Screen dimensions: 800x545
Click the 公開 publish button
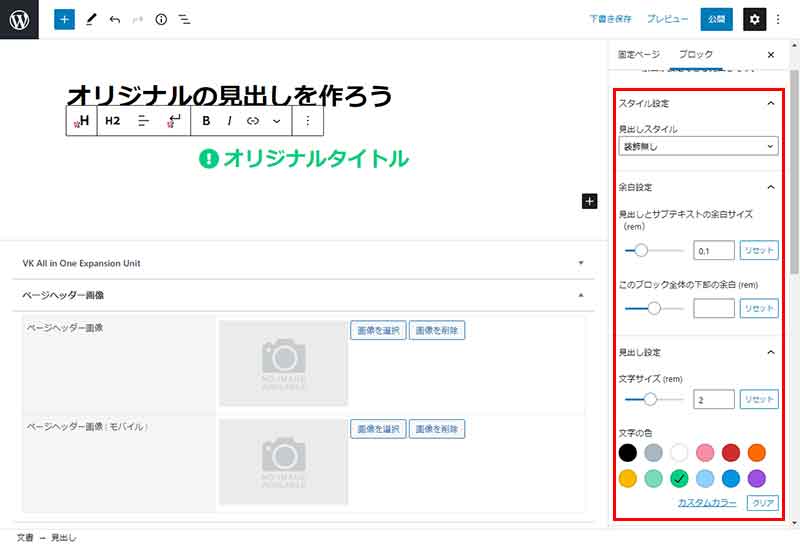tap(716, 19)
